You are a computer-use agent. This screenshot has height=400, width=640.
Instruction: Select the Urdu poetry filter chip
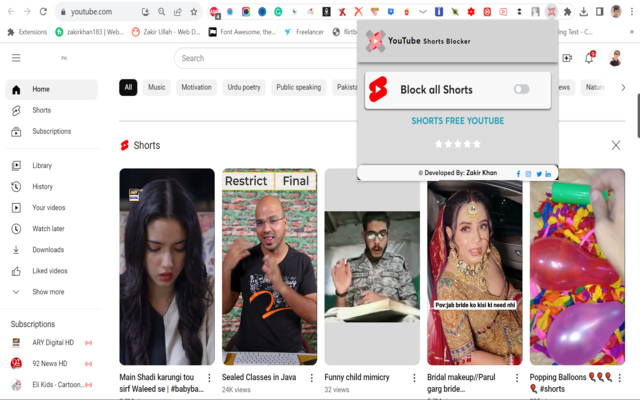point(244,87)
